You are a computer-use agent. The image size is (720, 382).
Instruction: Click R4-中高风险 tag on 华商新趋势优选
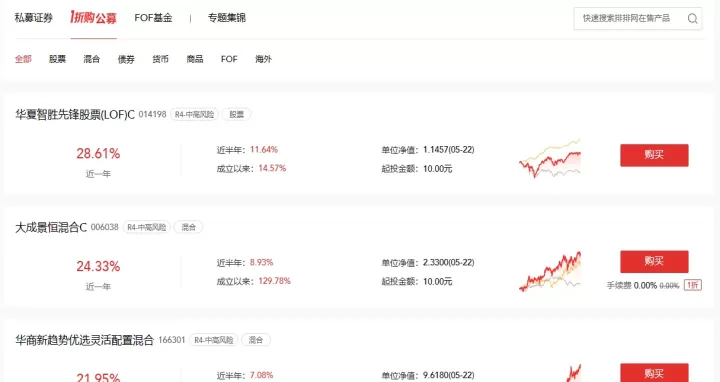214,340
